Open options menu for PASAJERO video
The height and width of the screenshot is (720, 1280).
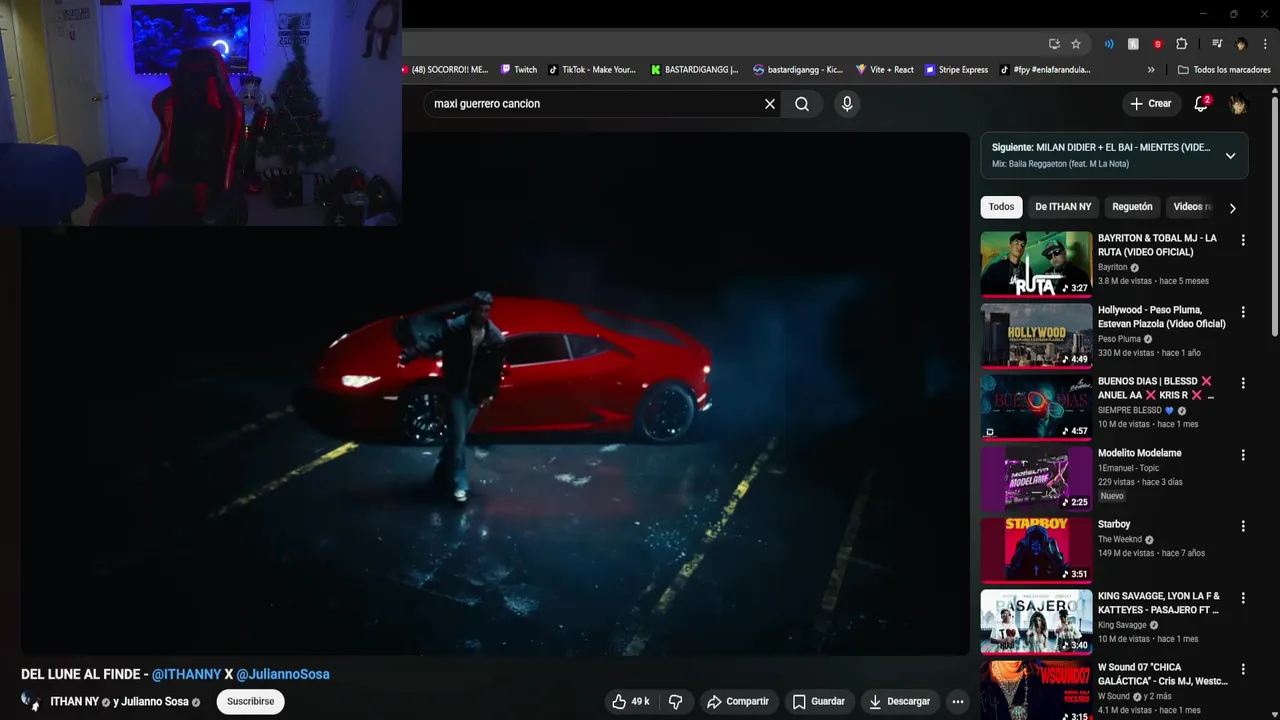tap(1243, 598)
